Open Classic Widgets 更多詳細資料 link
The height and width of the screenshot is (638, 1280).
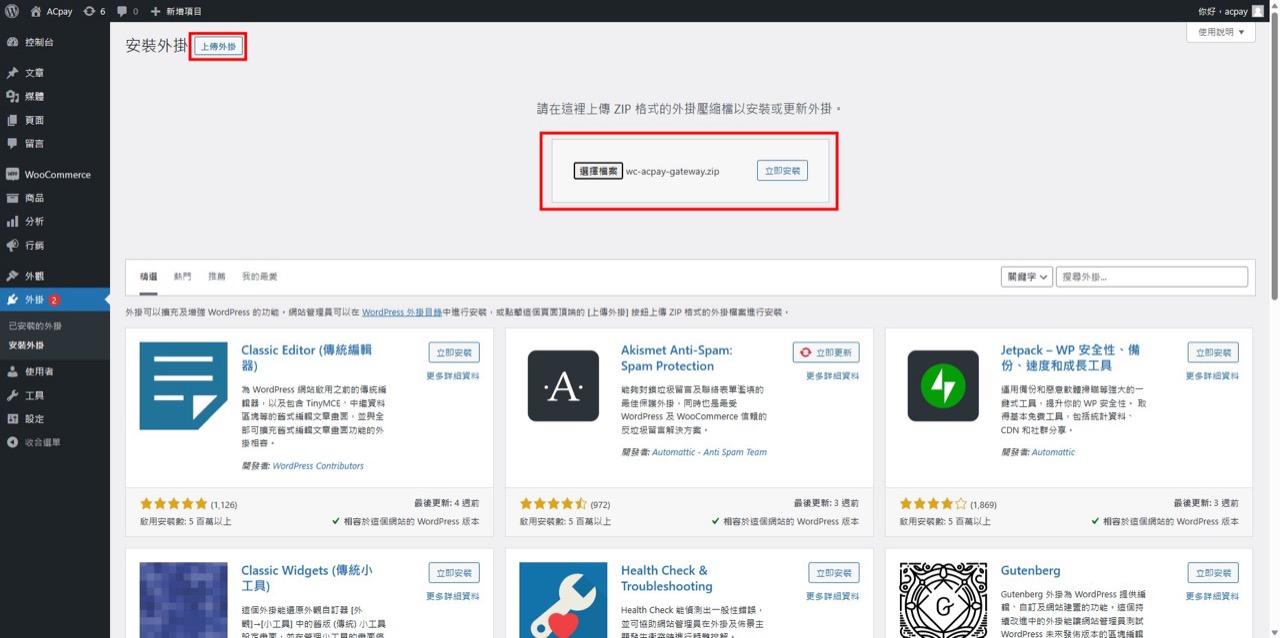click(x=453, y=596)
